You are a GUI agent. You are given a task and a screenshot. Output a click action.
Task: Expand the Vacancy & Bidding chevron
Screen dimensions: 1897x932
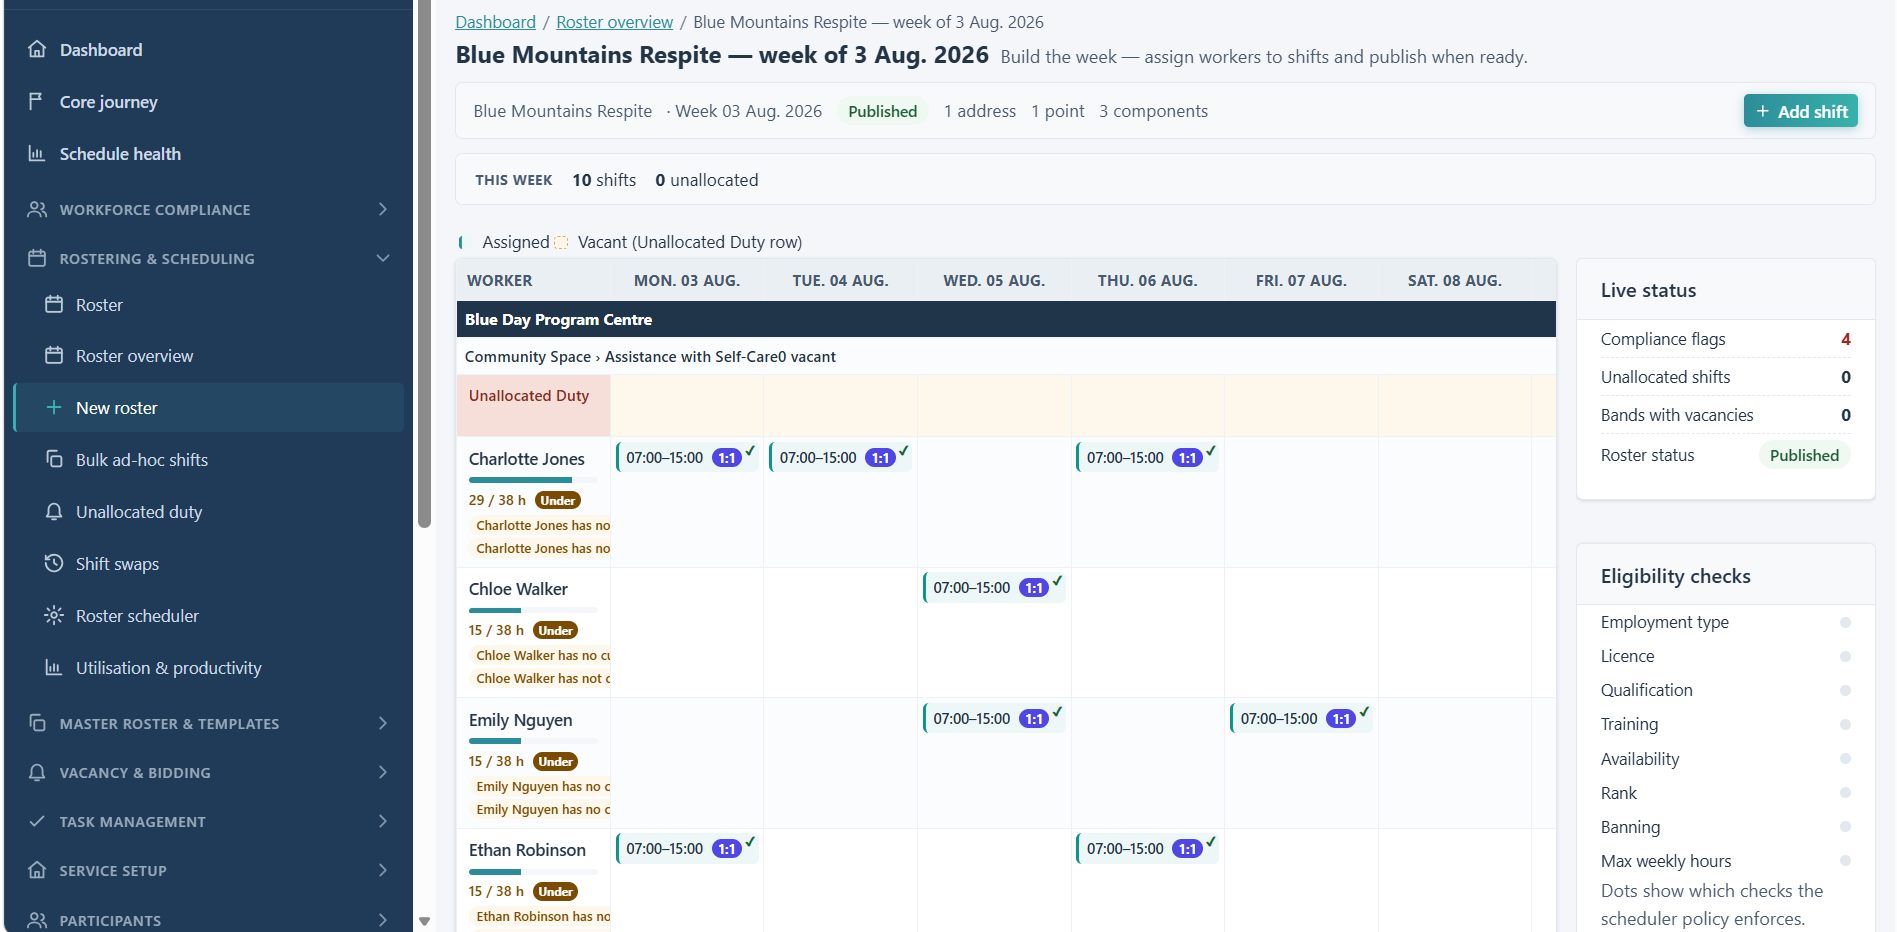(383, 772)
